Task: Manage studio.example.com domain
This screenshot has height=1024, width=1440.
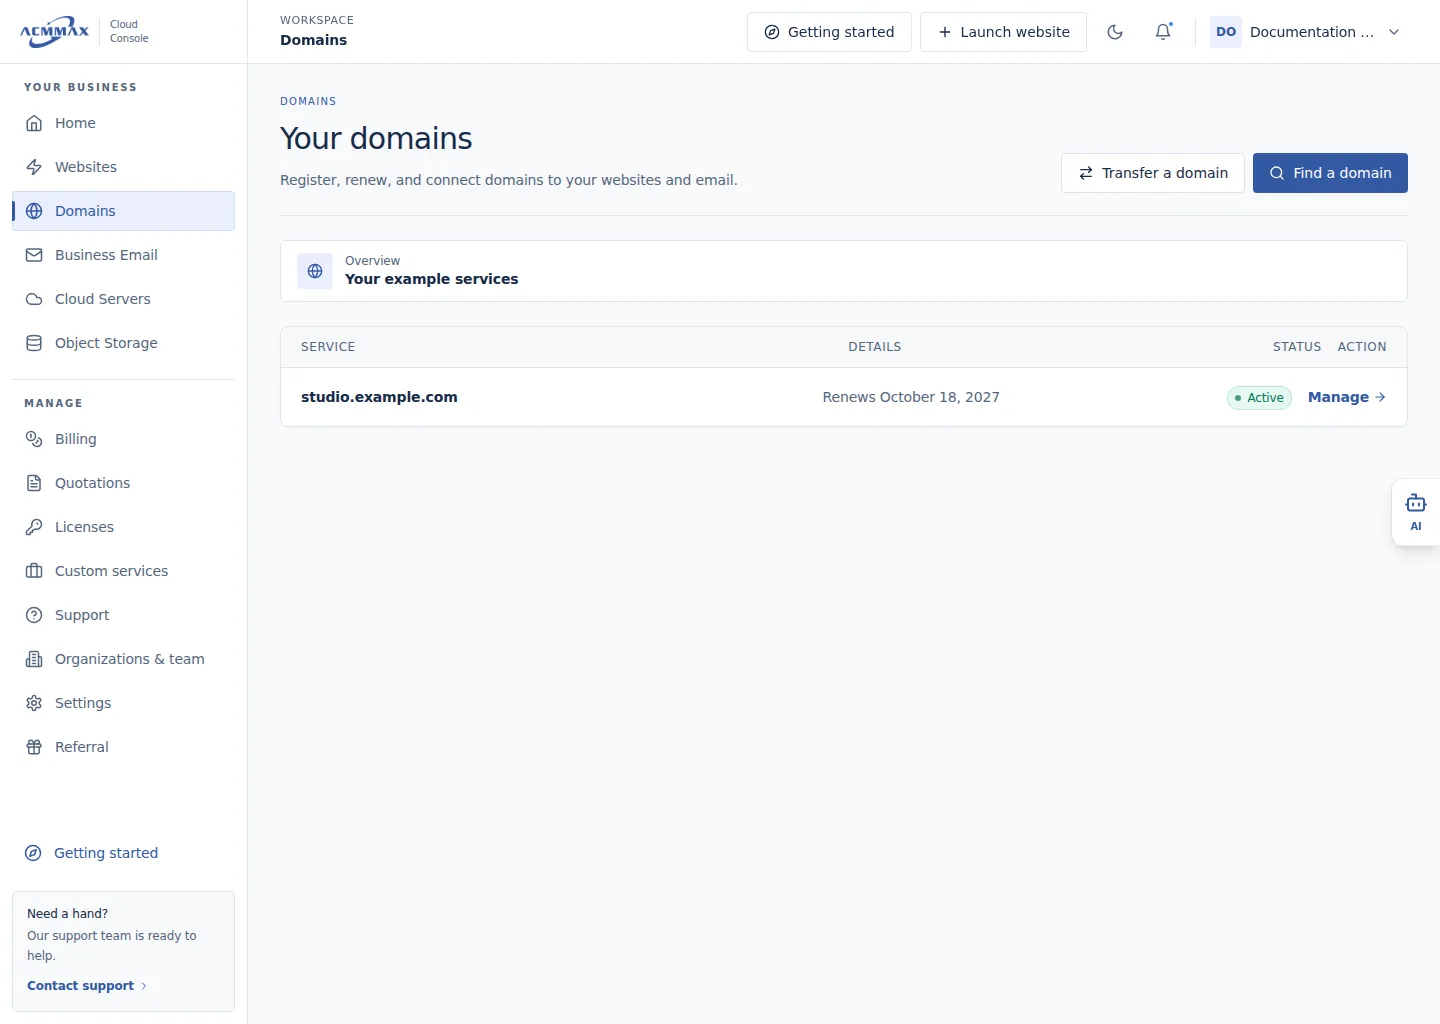Action: [x=1346, y=397]
